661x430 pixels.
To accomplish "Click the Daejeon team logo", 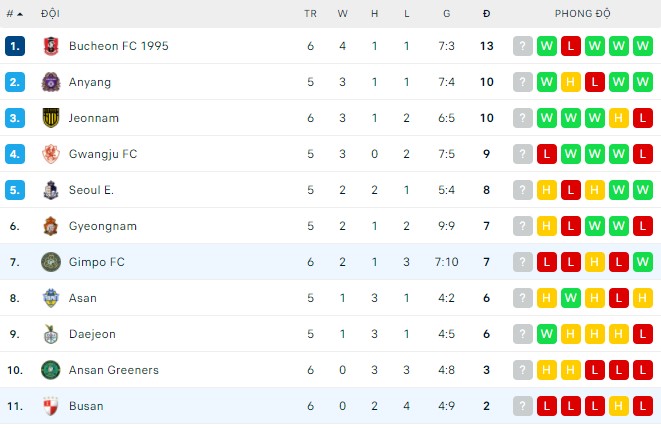I will 51,334.
